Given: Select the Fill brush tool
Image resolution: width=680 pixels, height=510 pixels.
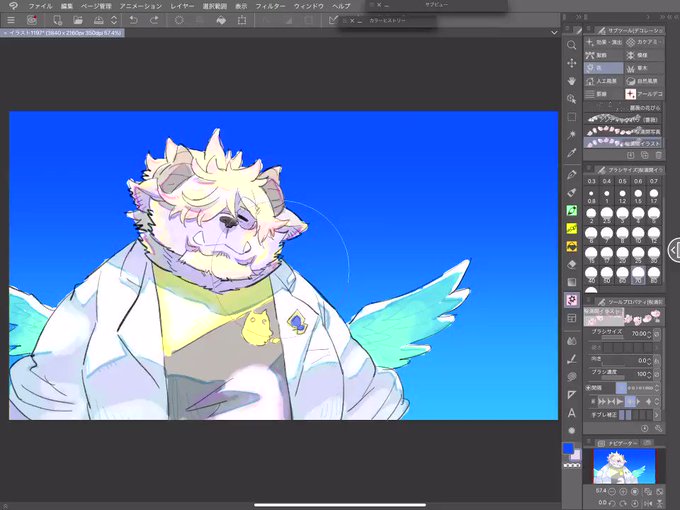Looking at the screenshot, I should point(572,359).
